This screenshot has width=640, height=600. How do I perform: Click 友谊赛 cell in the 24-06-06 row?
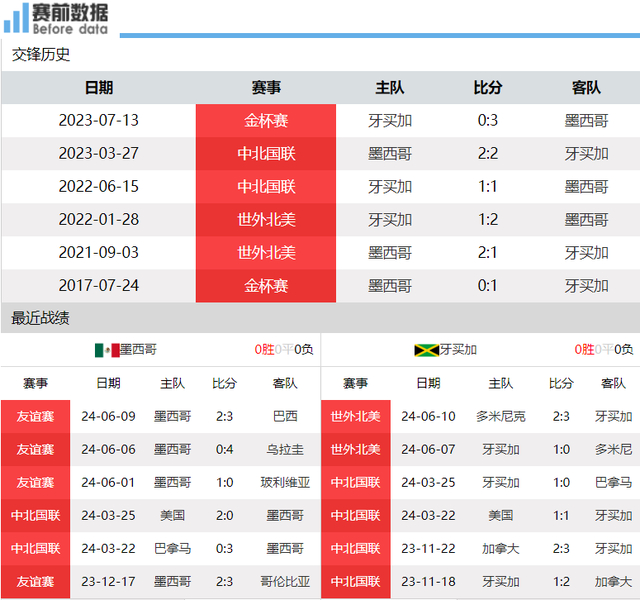36,450
